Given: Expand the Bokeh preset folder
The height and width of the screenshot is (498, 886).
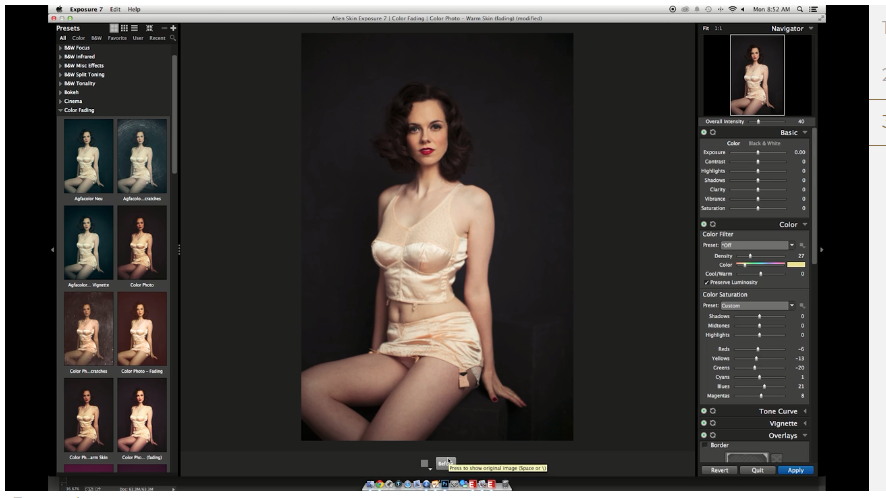Looking at the screenshot, I should point(60,92).
